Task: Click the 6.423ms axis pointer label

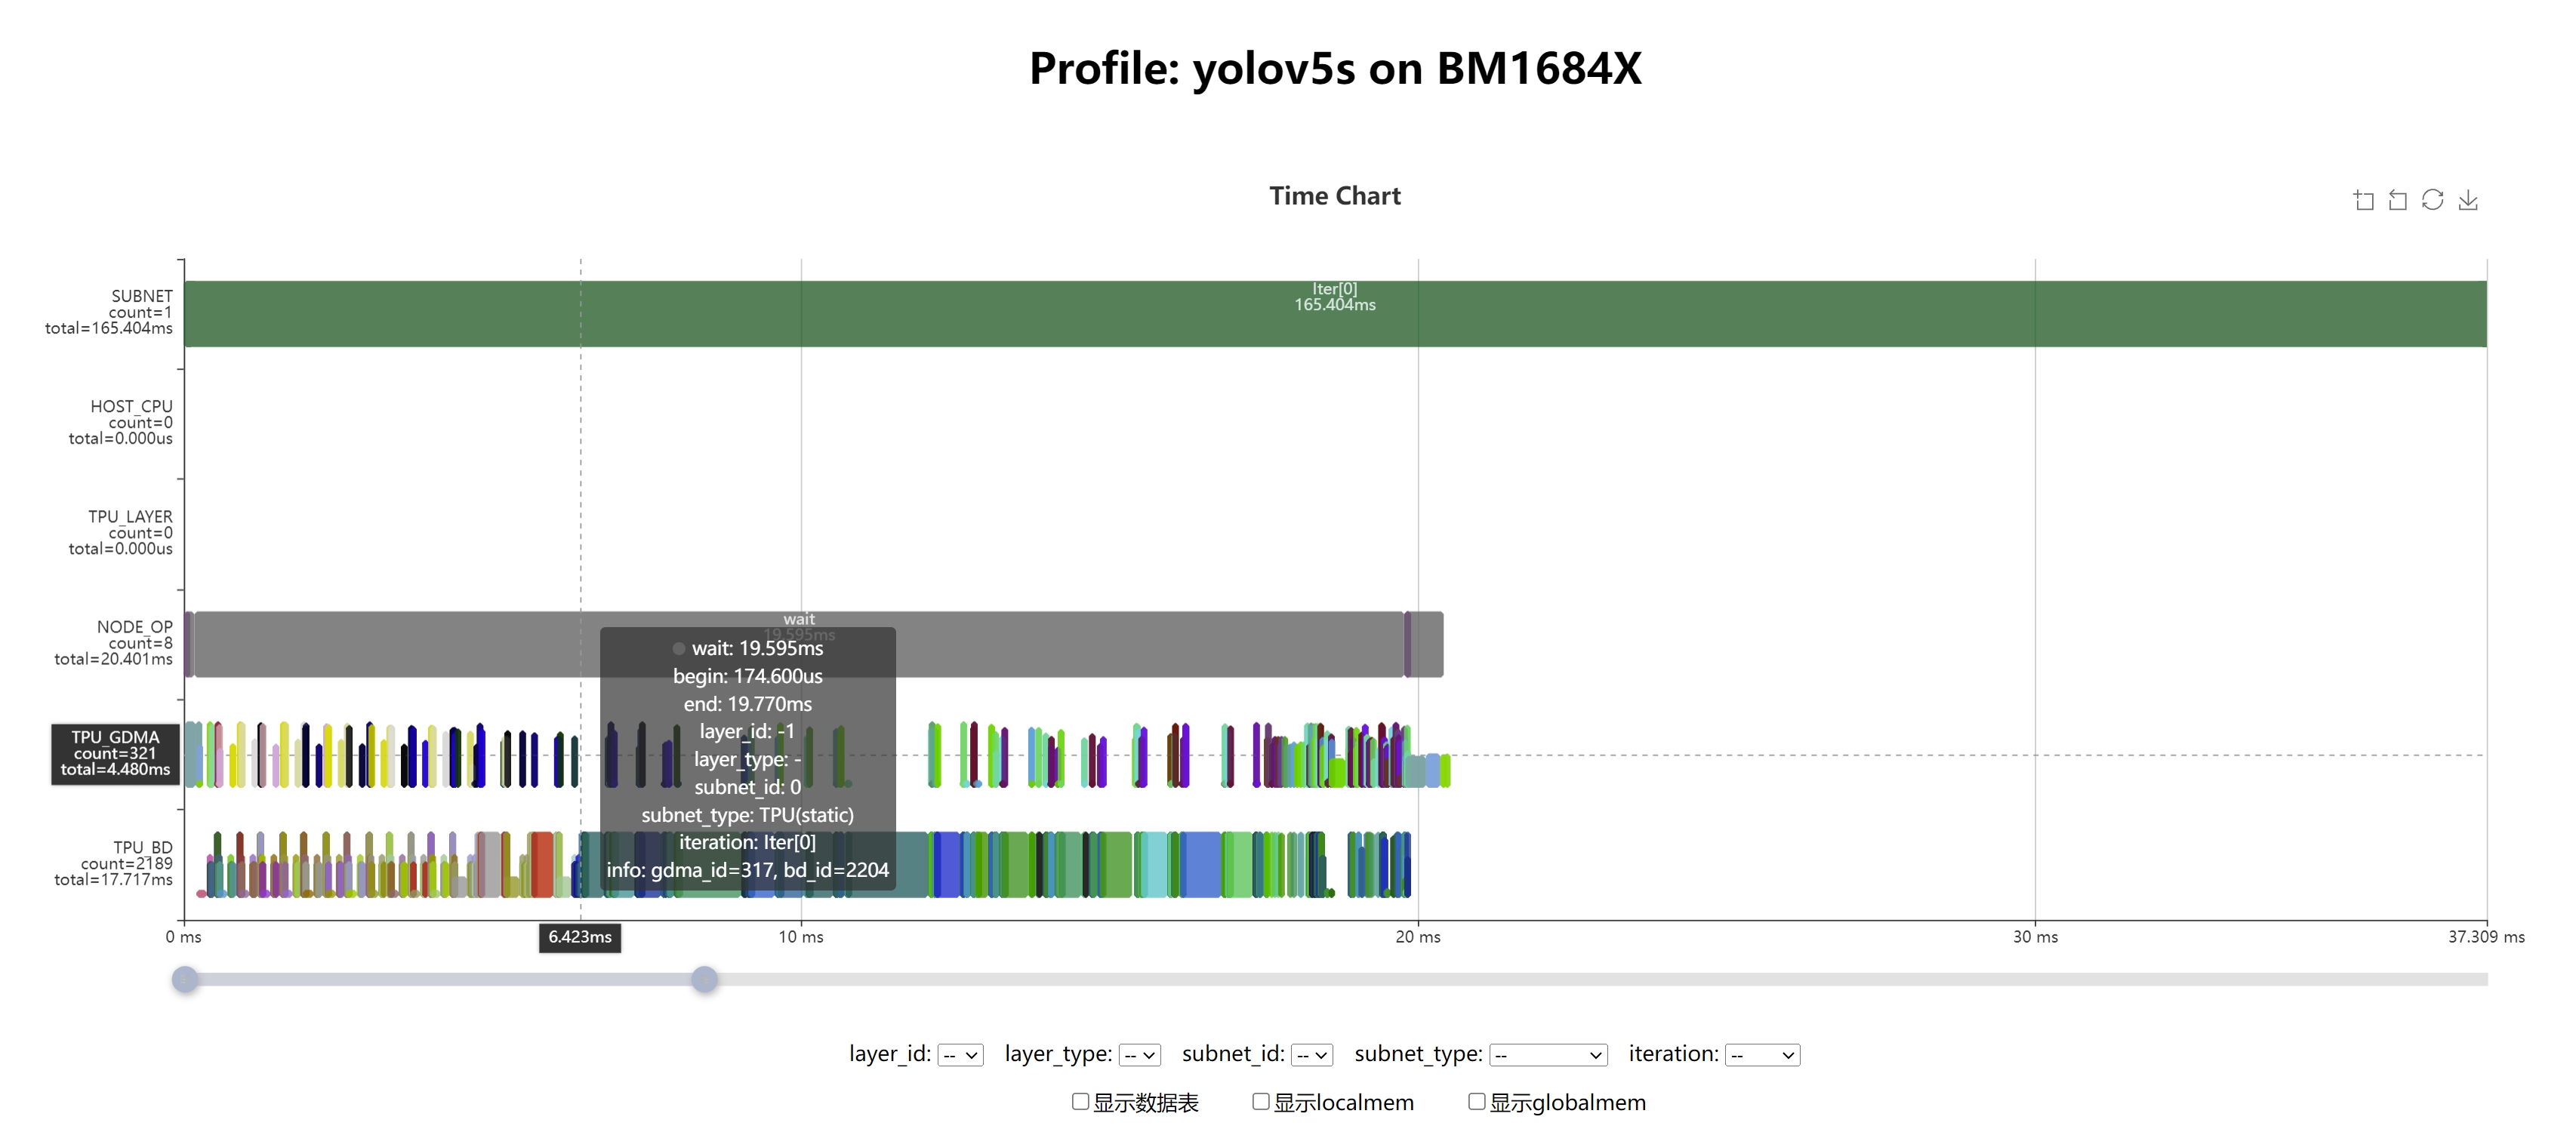Action: 580,937
